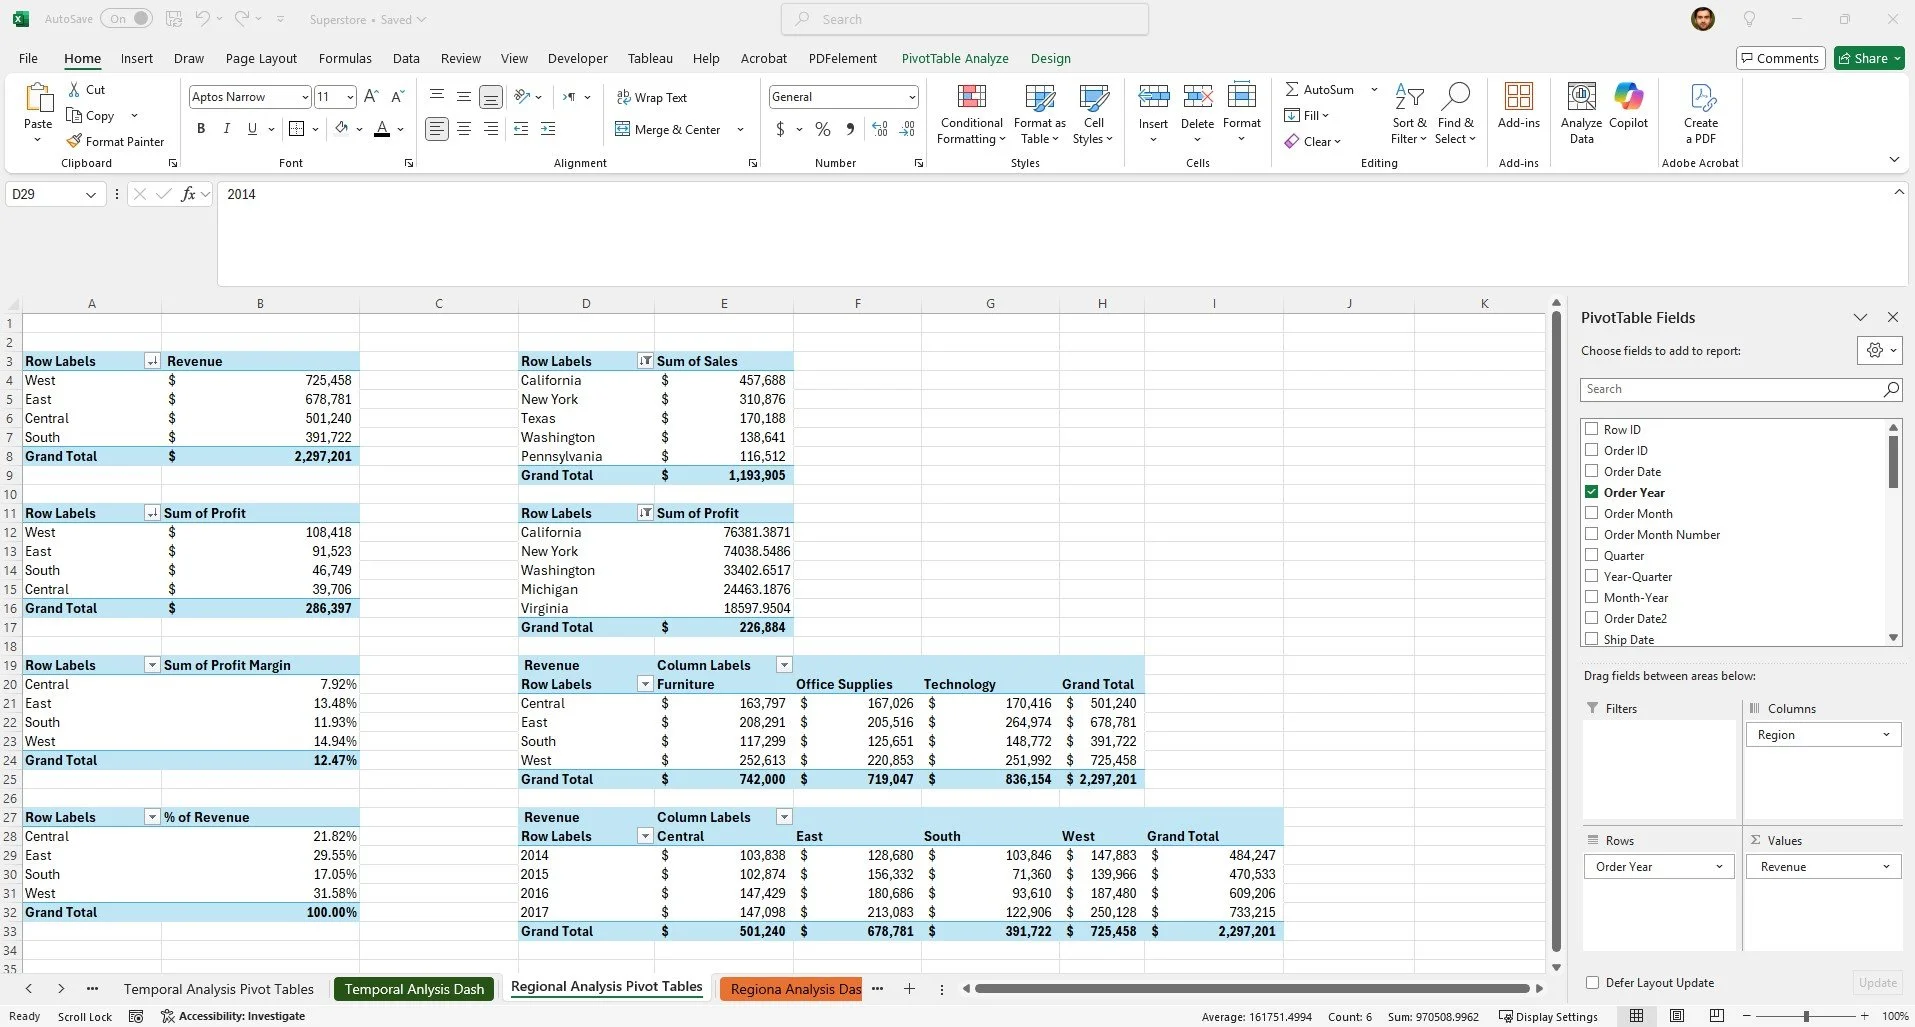Open Temporal Analysis Pivot Tables sheet
Screen dimensions: 1915x1027
(219, 989)
